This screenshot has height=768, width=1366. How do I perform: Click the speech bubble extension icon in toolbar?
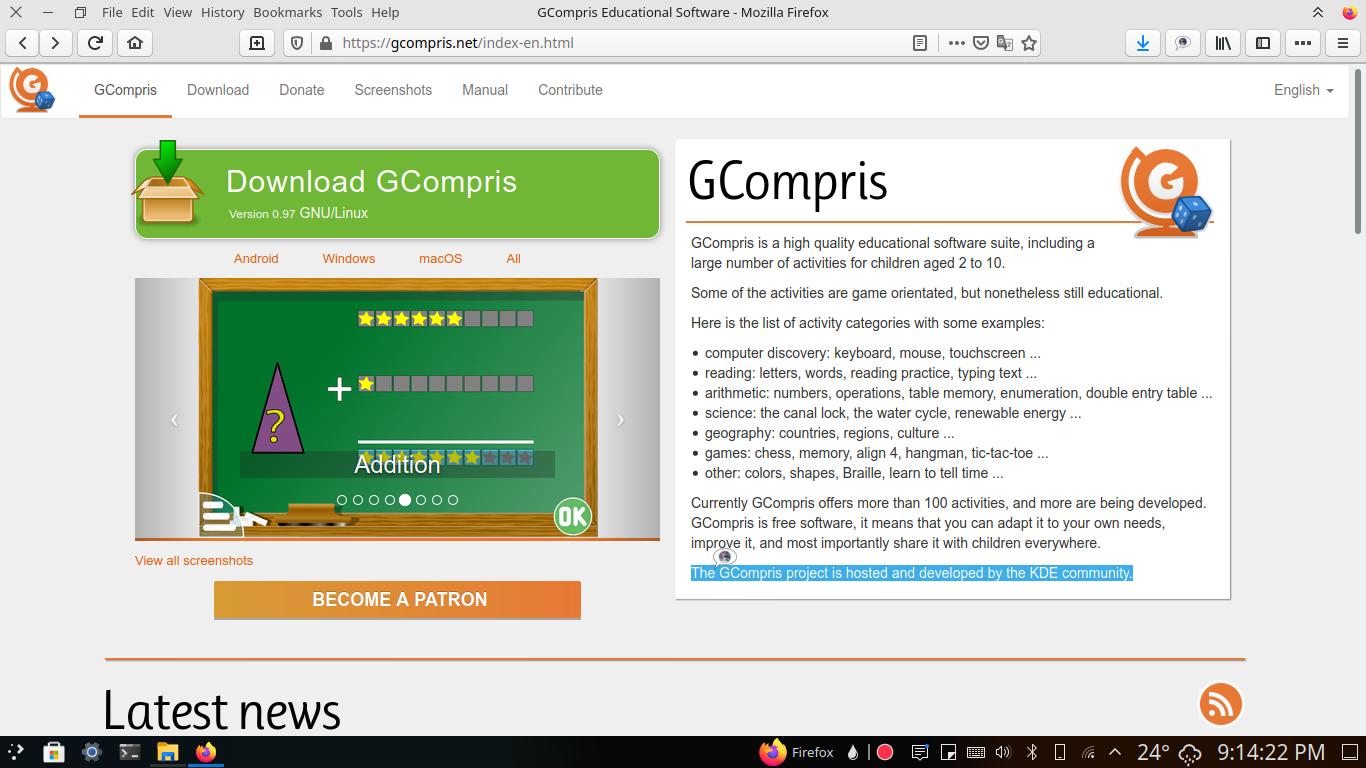click(1183, 43)
